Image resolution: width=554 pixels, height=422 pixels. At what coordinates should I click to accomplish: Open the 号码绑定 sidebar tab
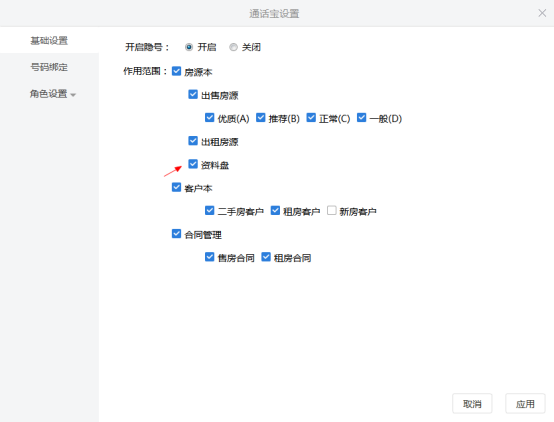coord(49,67)
